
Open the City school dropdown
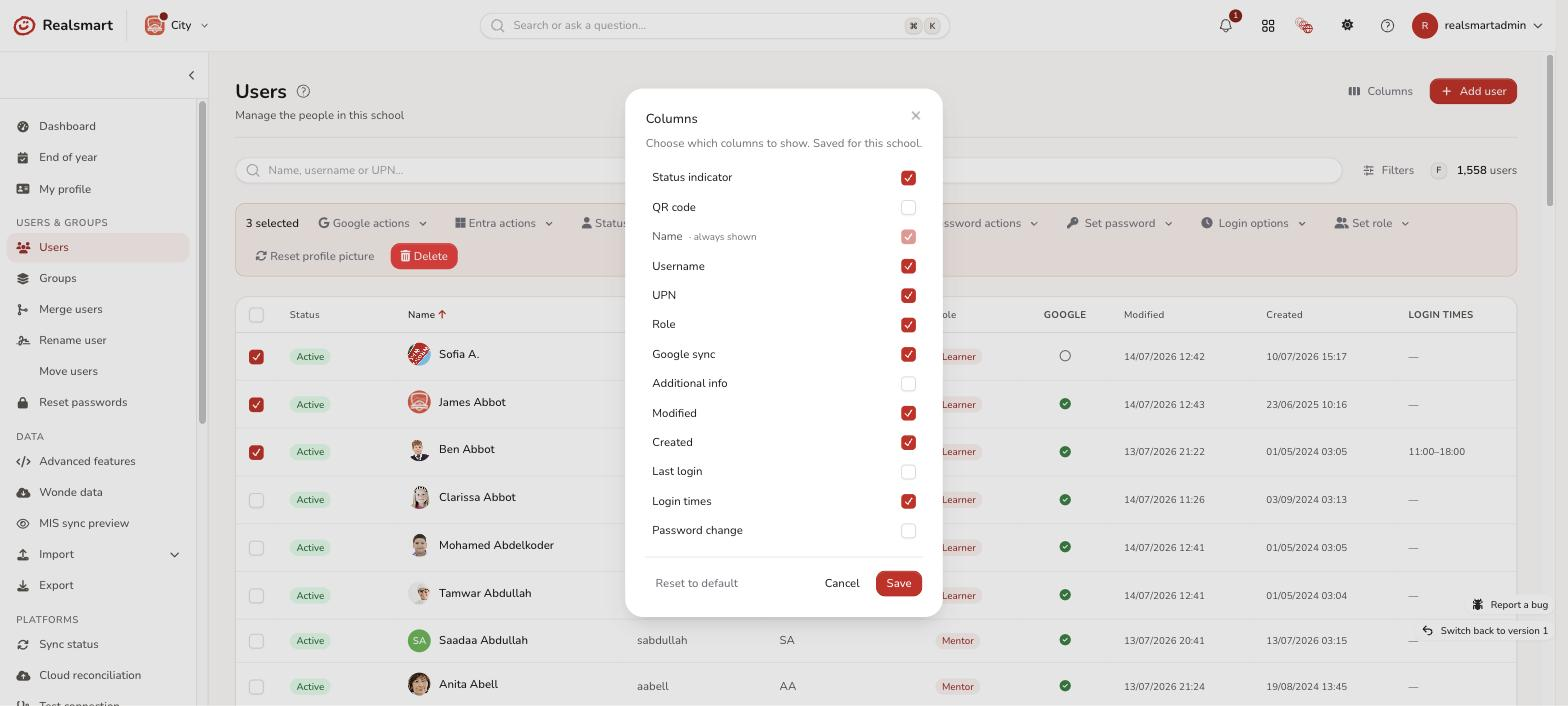coord(177,26)
